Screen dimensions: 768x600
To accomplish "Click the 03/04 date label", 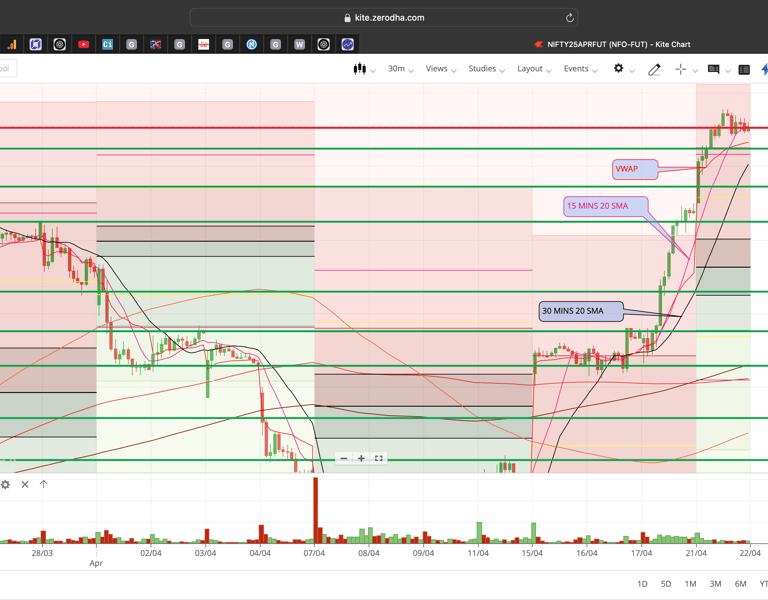I will [x=205, y=553].
